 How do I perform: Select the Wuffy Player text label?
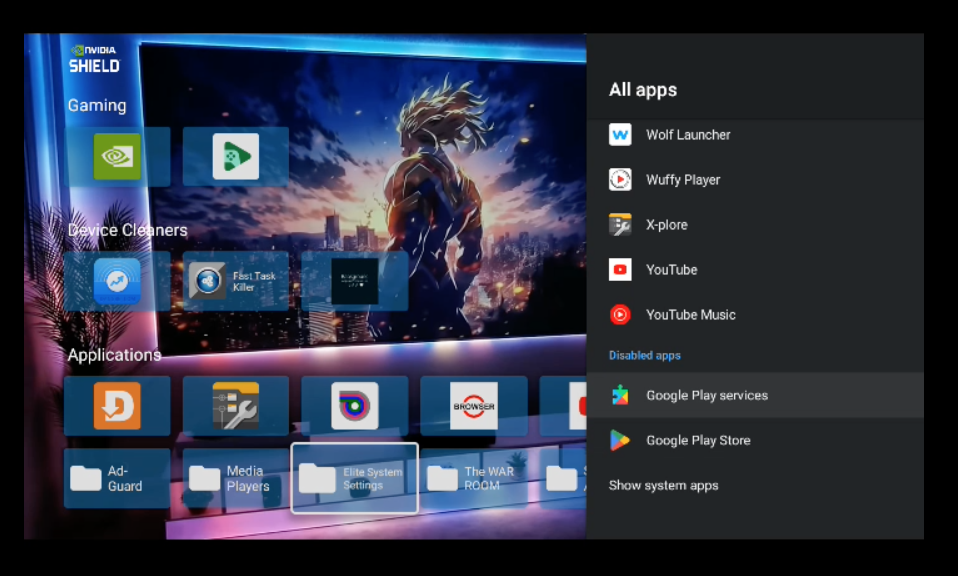(x=683, y=180)
